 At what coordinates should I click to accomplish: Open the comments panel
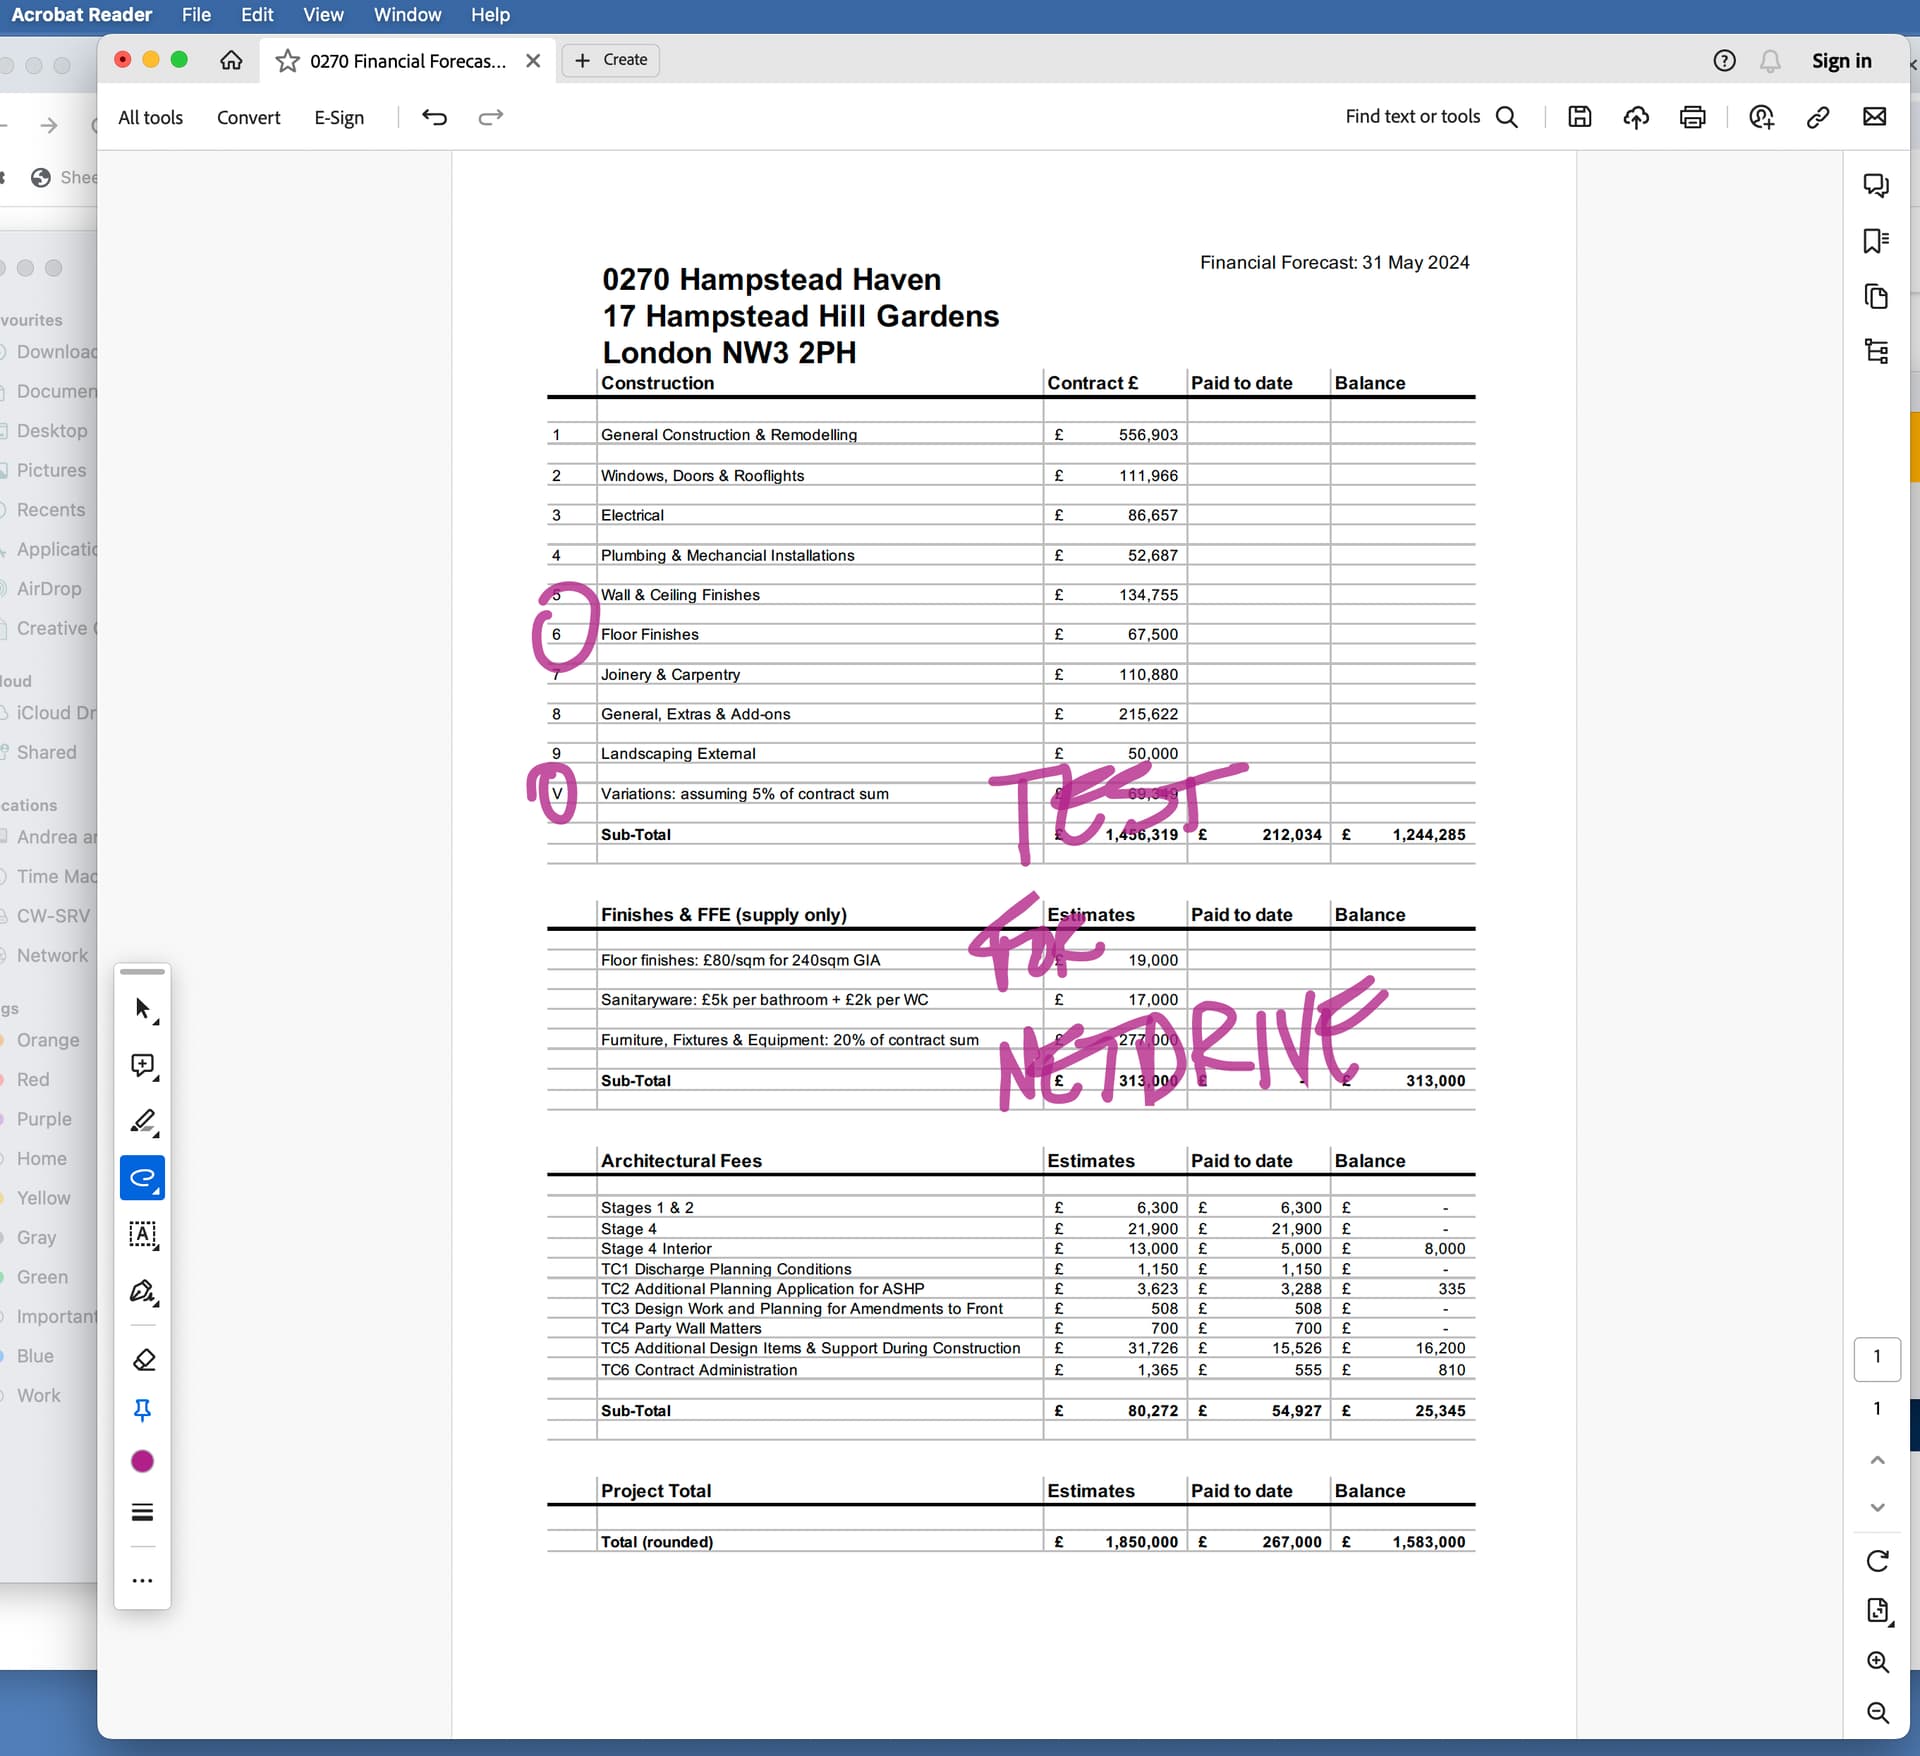[x=1876, y=186]
